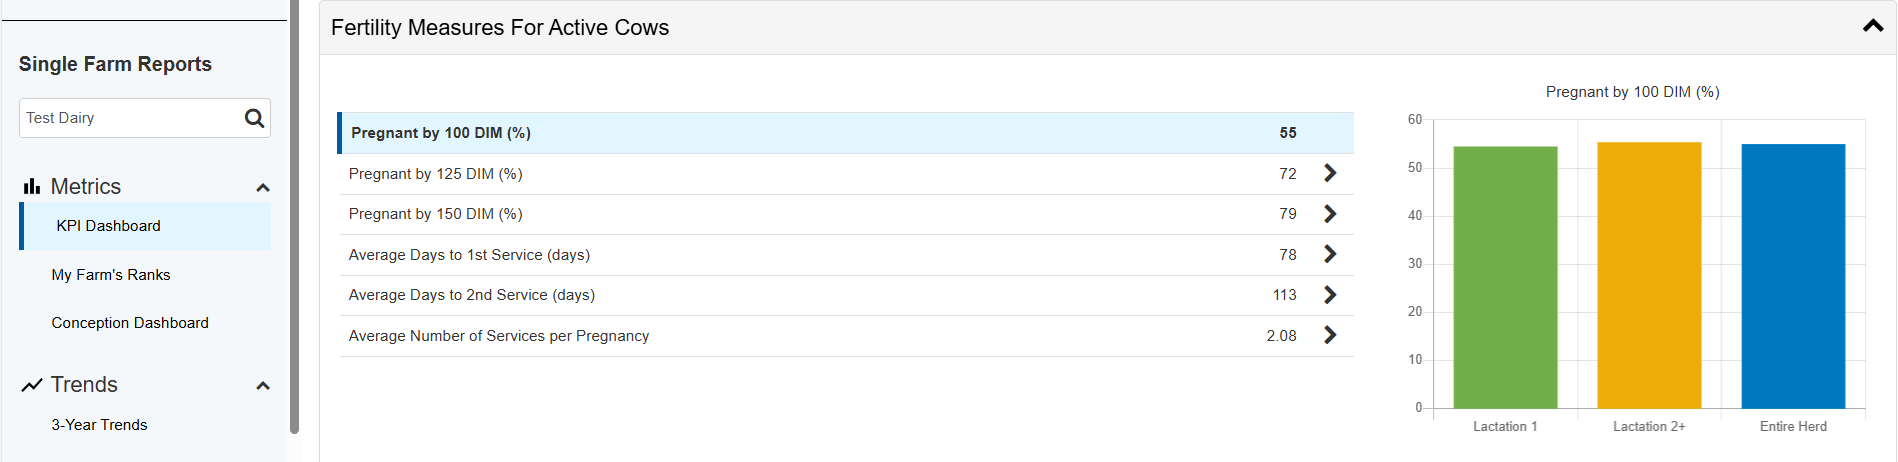The width and height of the screenshot is (1898, 462).
Task: Click the orange Lactation 2+ bar
Action: (1649, 275)
